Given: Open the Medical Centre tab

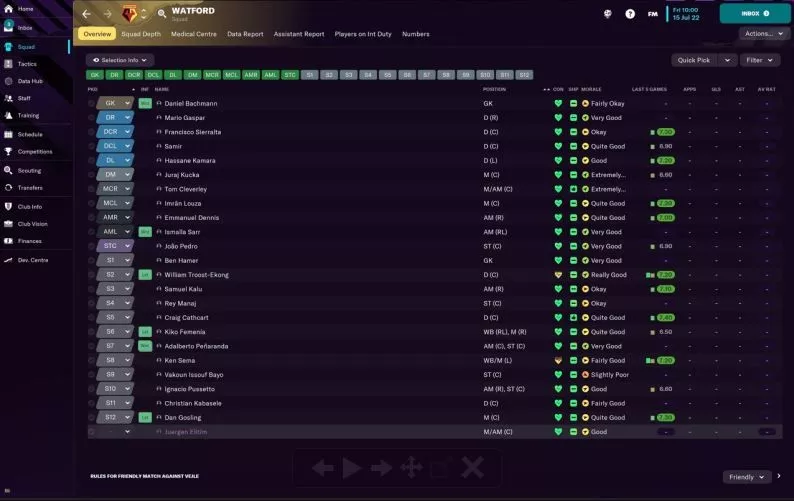Looking at the screenshot, I should [x=193, y=34].
